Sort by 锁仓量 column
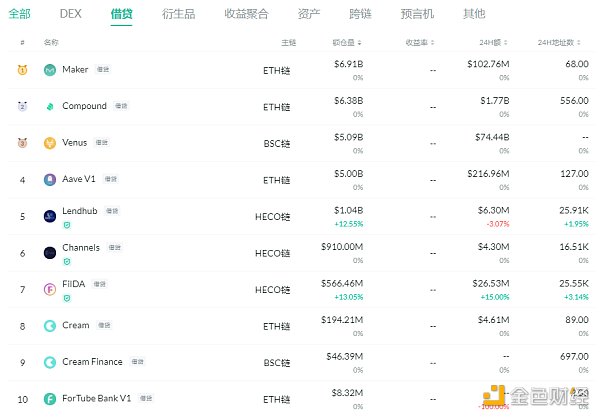Image resolution: width=600 pixels, height=417 pixels. click(x=347, y=42)
